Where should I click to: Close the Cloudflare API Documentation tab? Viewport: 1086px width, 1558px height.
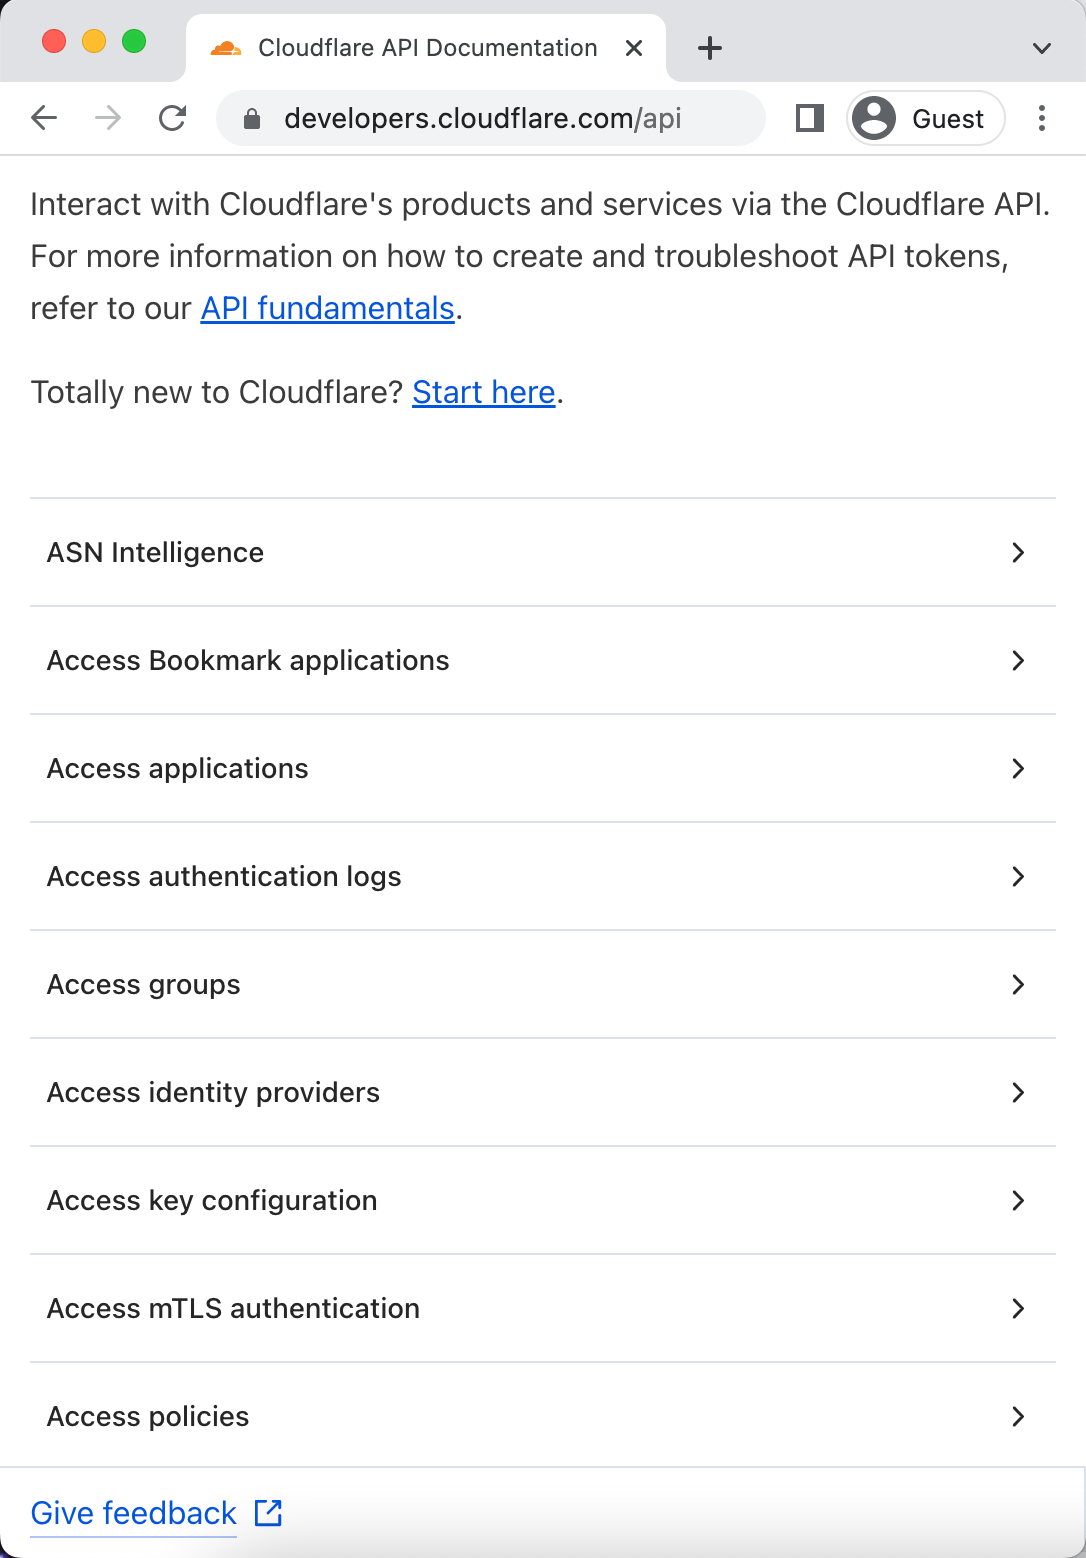click(634, 48)
